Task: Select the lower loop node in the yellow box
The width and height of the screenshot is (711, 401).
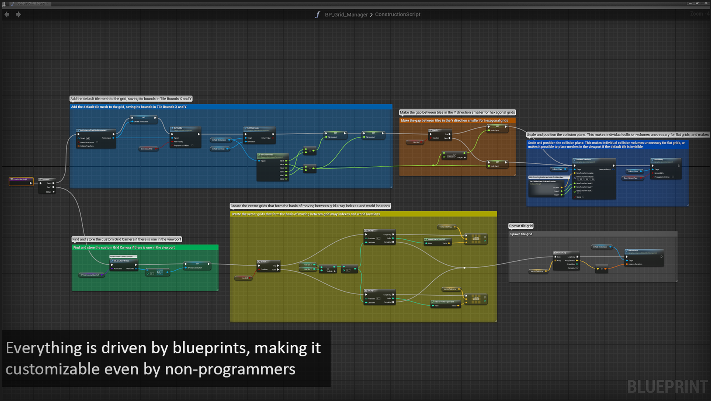Action: coord(380,297)
